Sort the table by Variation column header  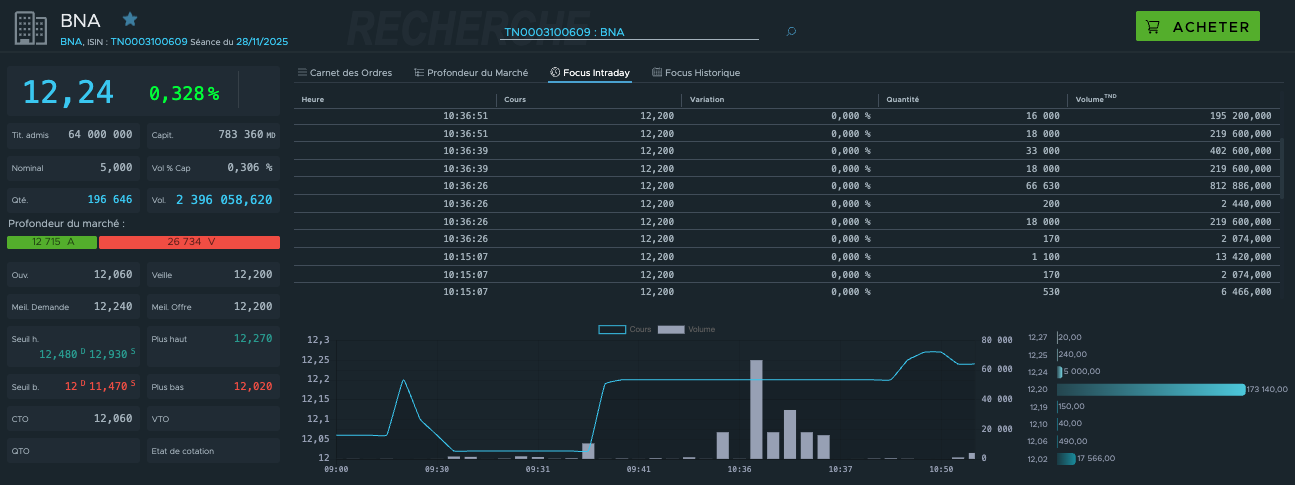(x=707, y=100)
